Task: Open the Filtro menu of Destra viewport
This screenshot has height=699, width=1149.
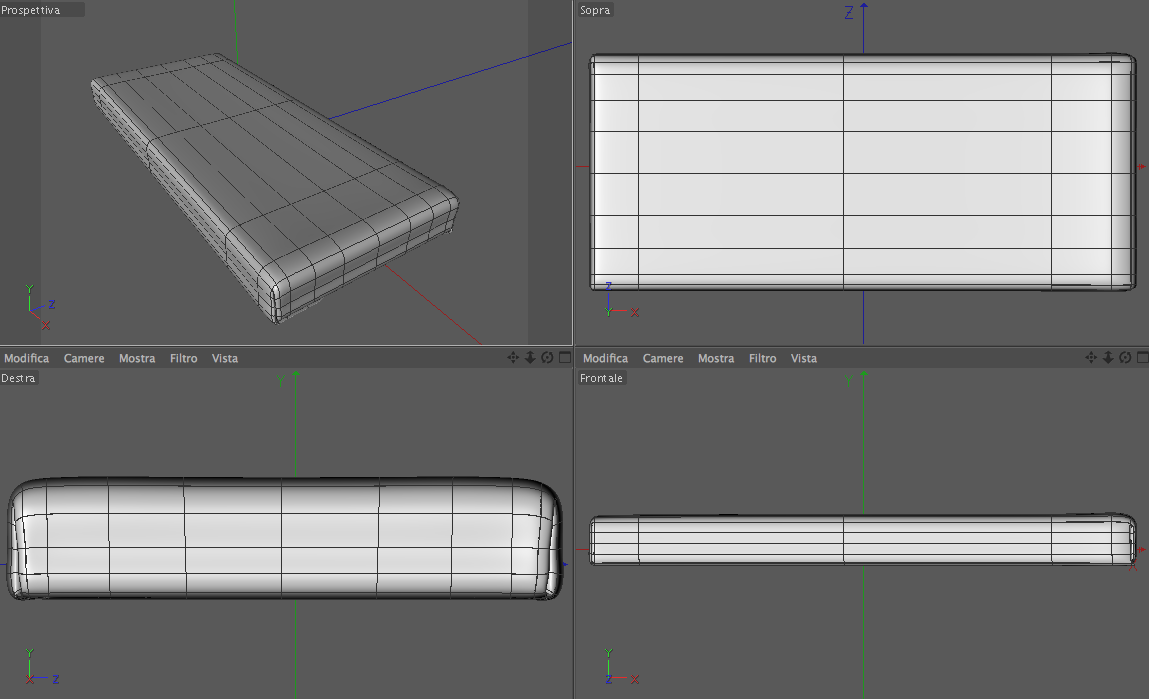Action: pyautogui.click(x=183, y=358)
